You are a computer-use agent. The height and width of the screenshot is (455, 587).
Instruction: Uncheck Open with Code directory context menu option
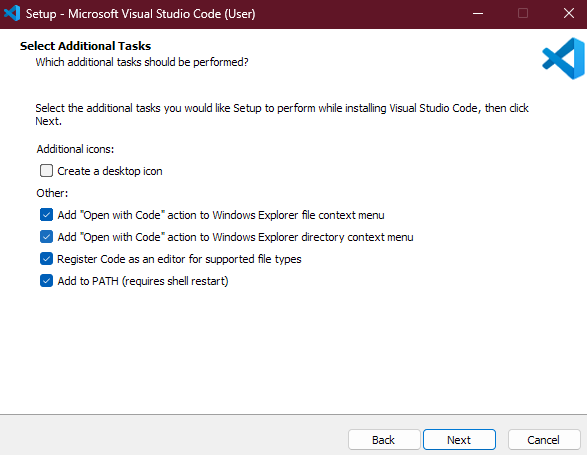(46, 237)
